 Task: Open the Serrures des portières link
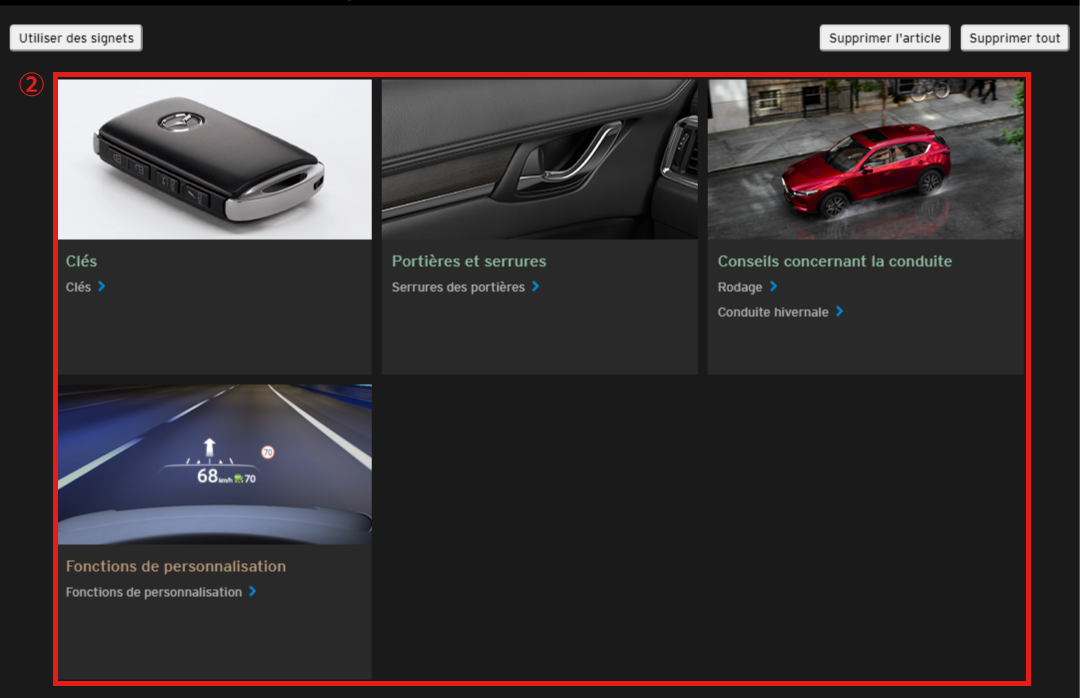[x=458, y=287]
